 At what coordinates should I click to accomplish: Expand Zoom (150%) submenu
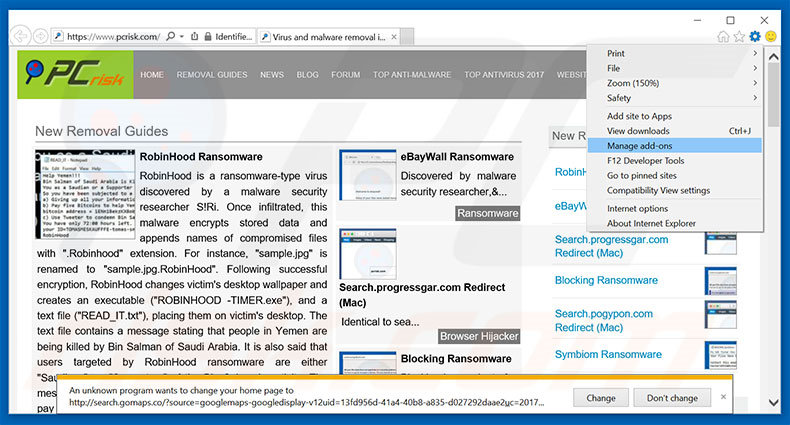pos(675,83)
